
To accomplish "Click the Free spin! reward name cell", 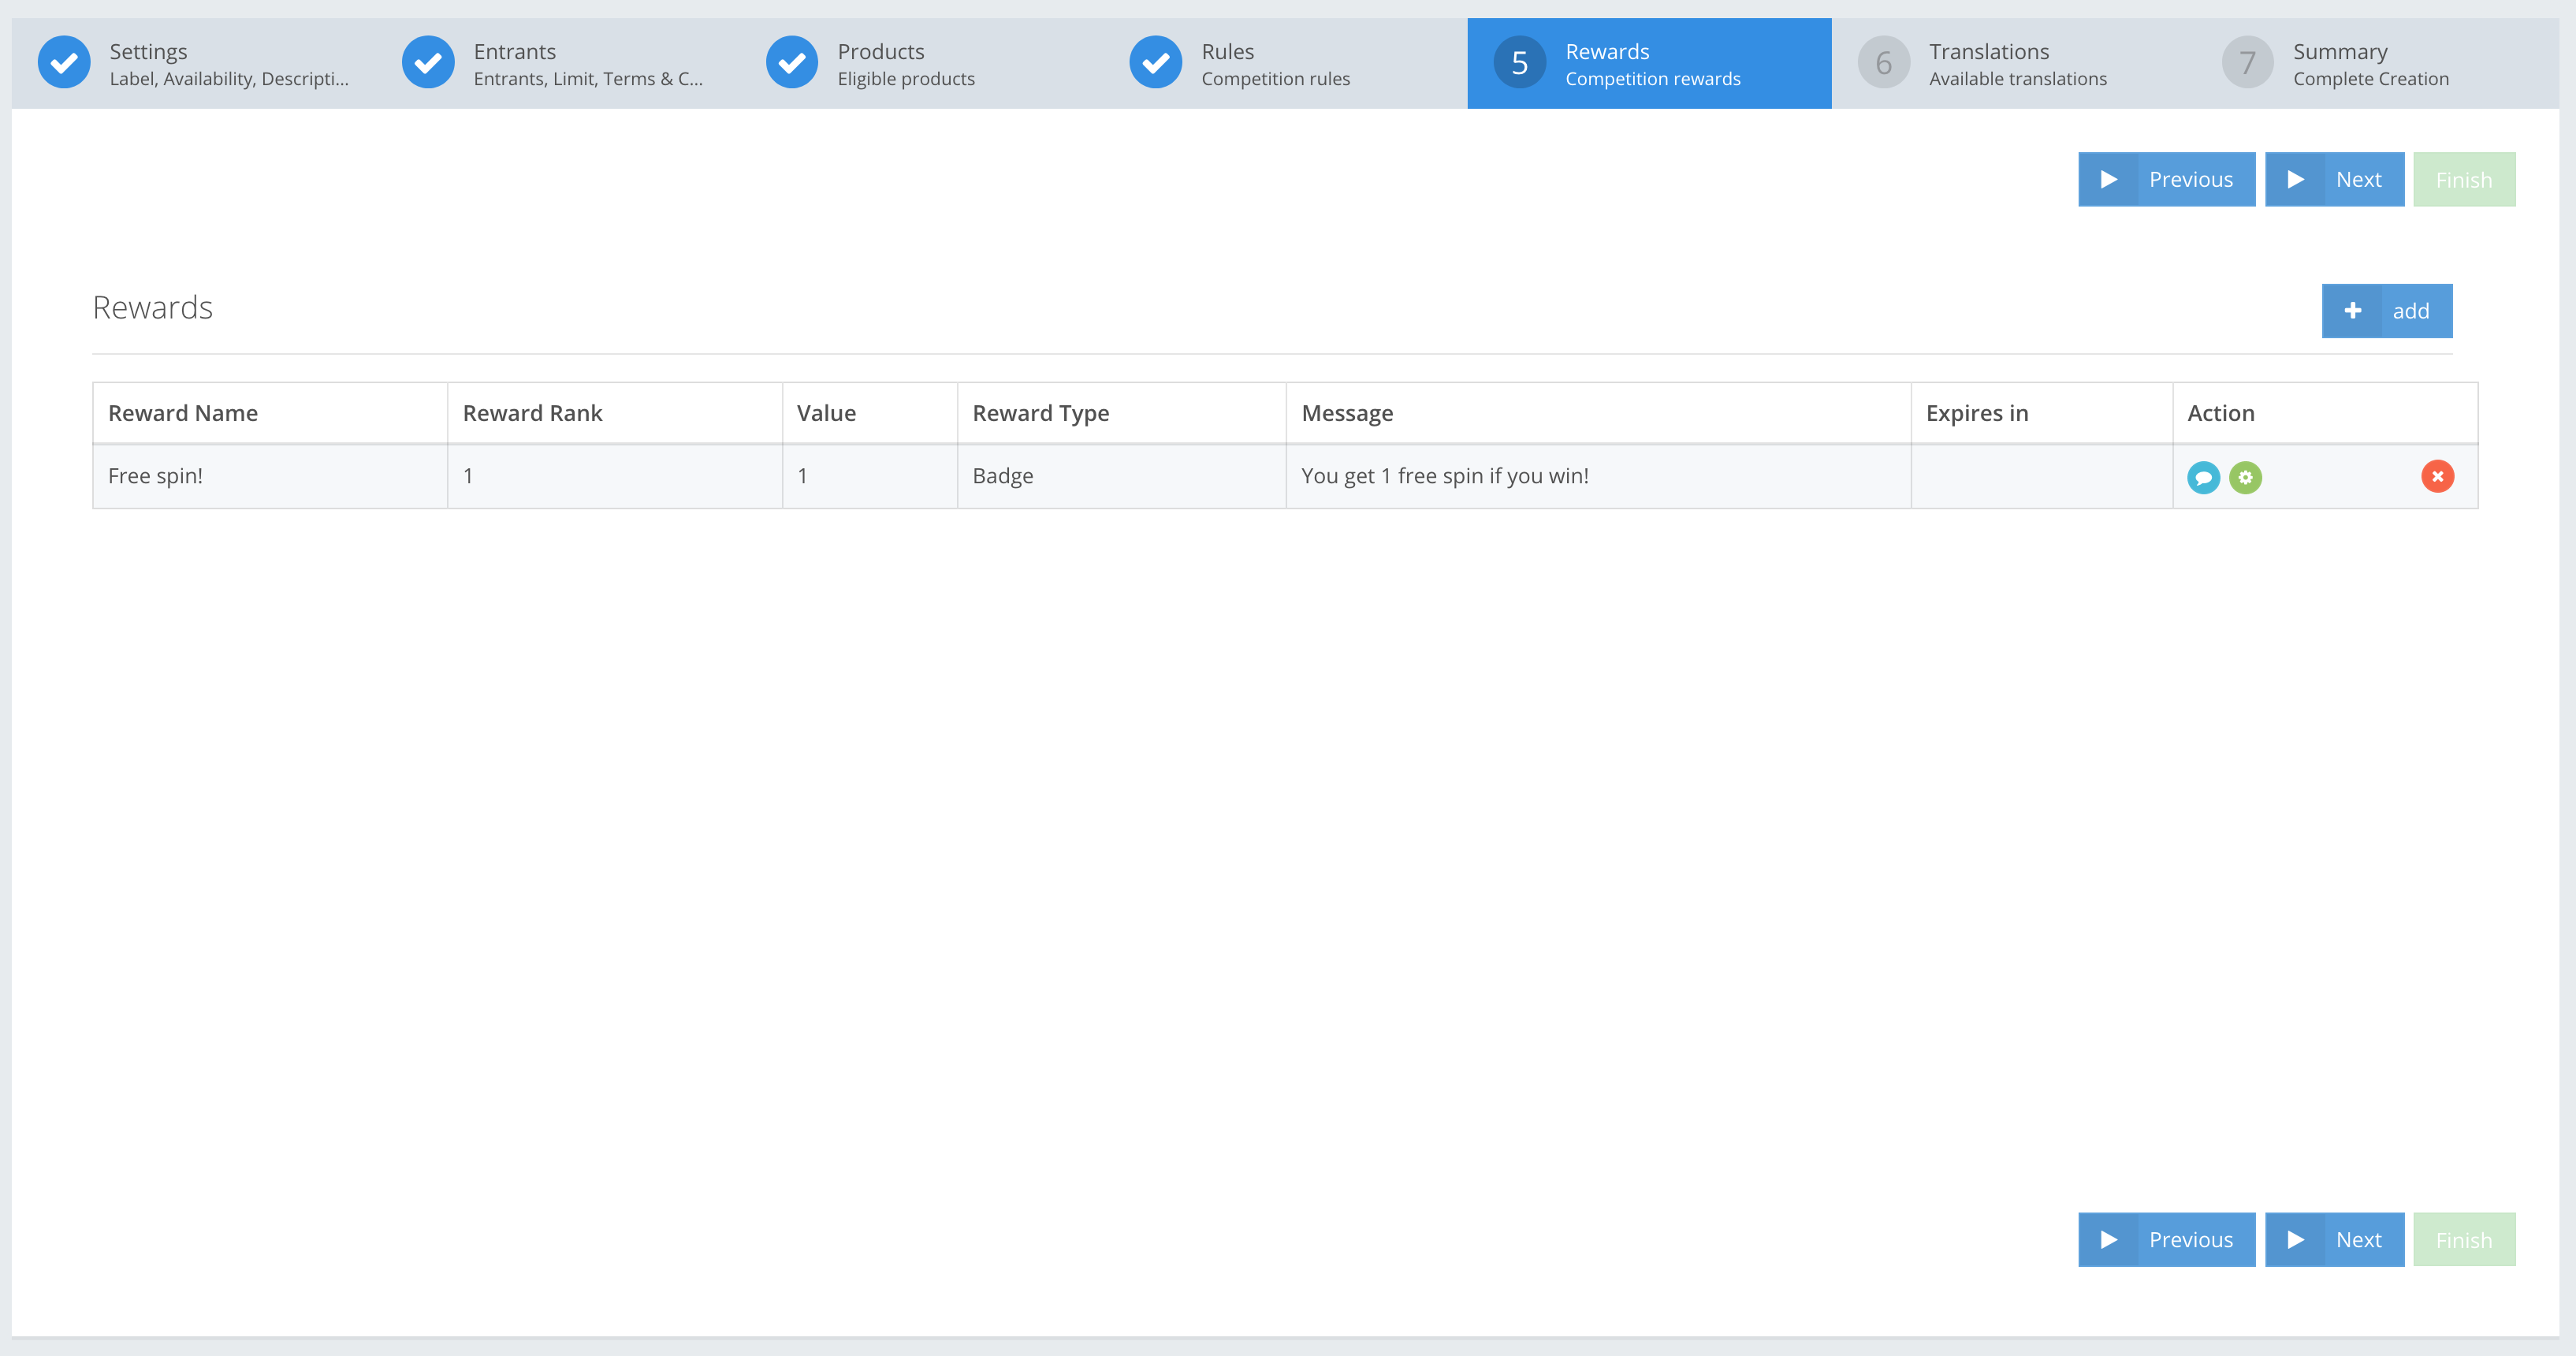I will click(155, 476).
